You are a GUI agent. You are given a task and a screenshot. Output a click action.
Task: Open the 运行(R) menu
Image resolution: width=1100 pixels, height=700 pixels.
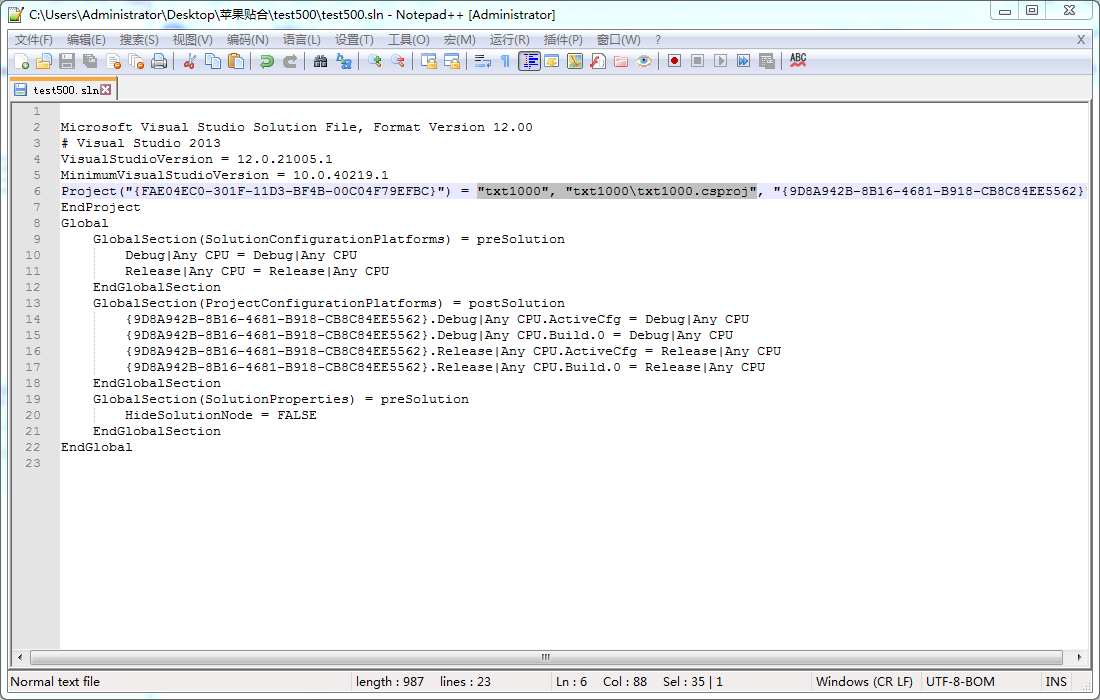tap(510, 40)
